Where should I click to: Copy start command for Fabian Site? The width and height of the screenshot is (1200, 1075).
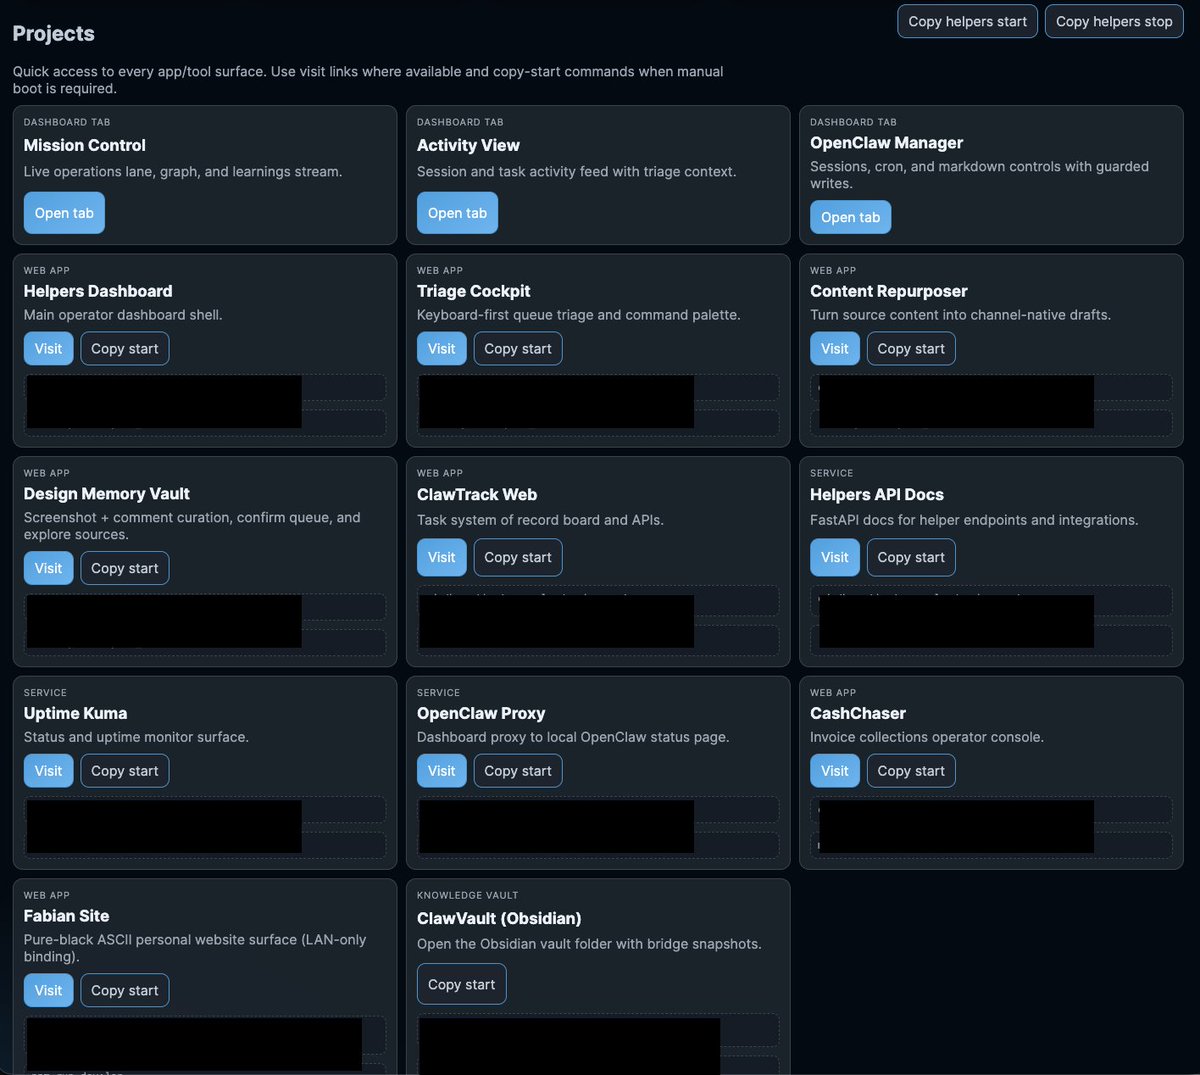(125, 990)
